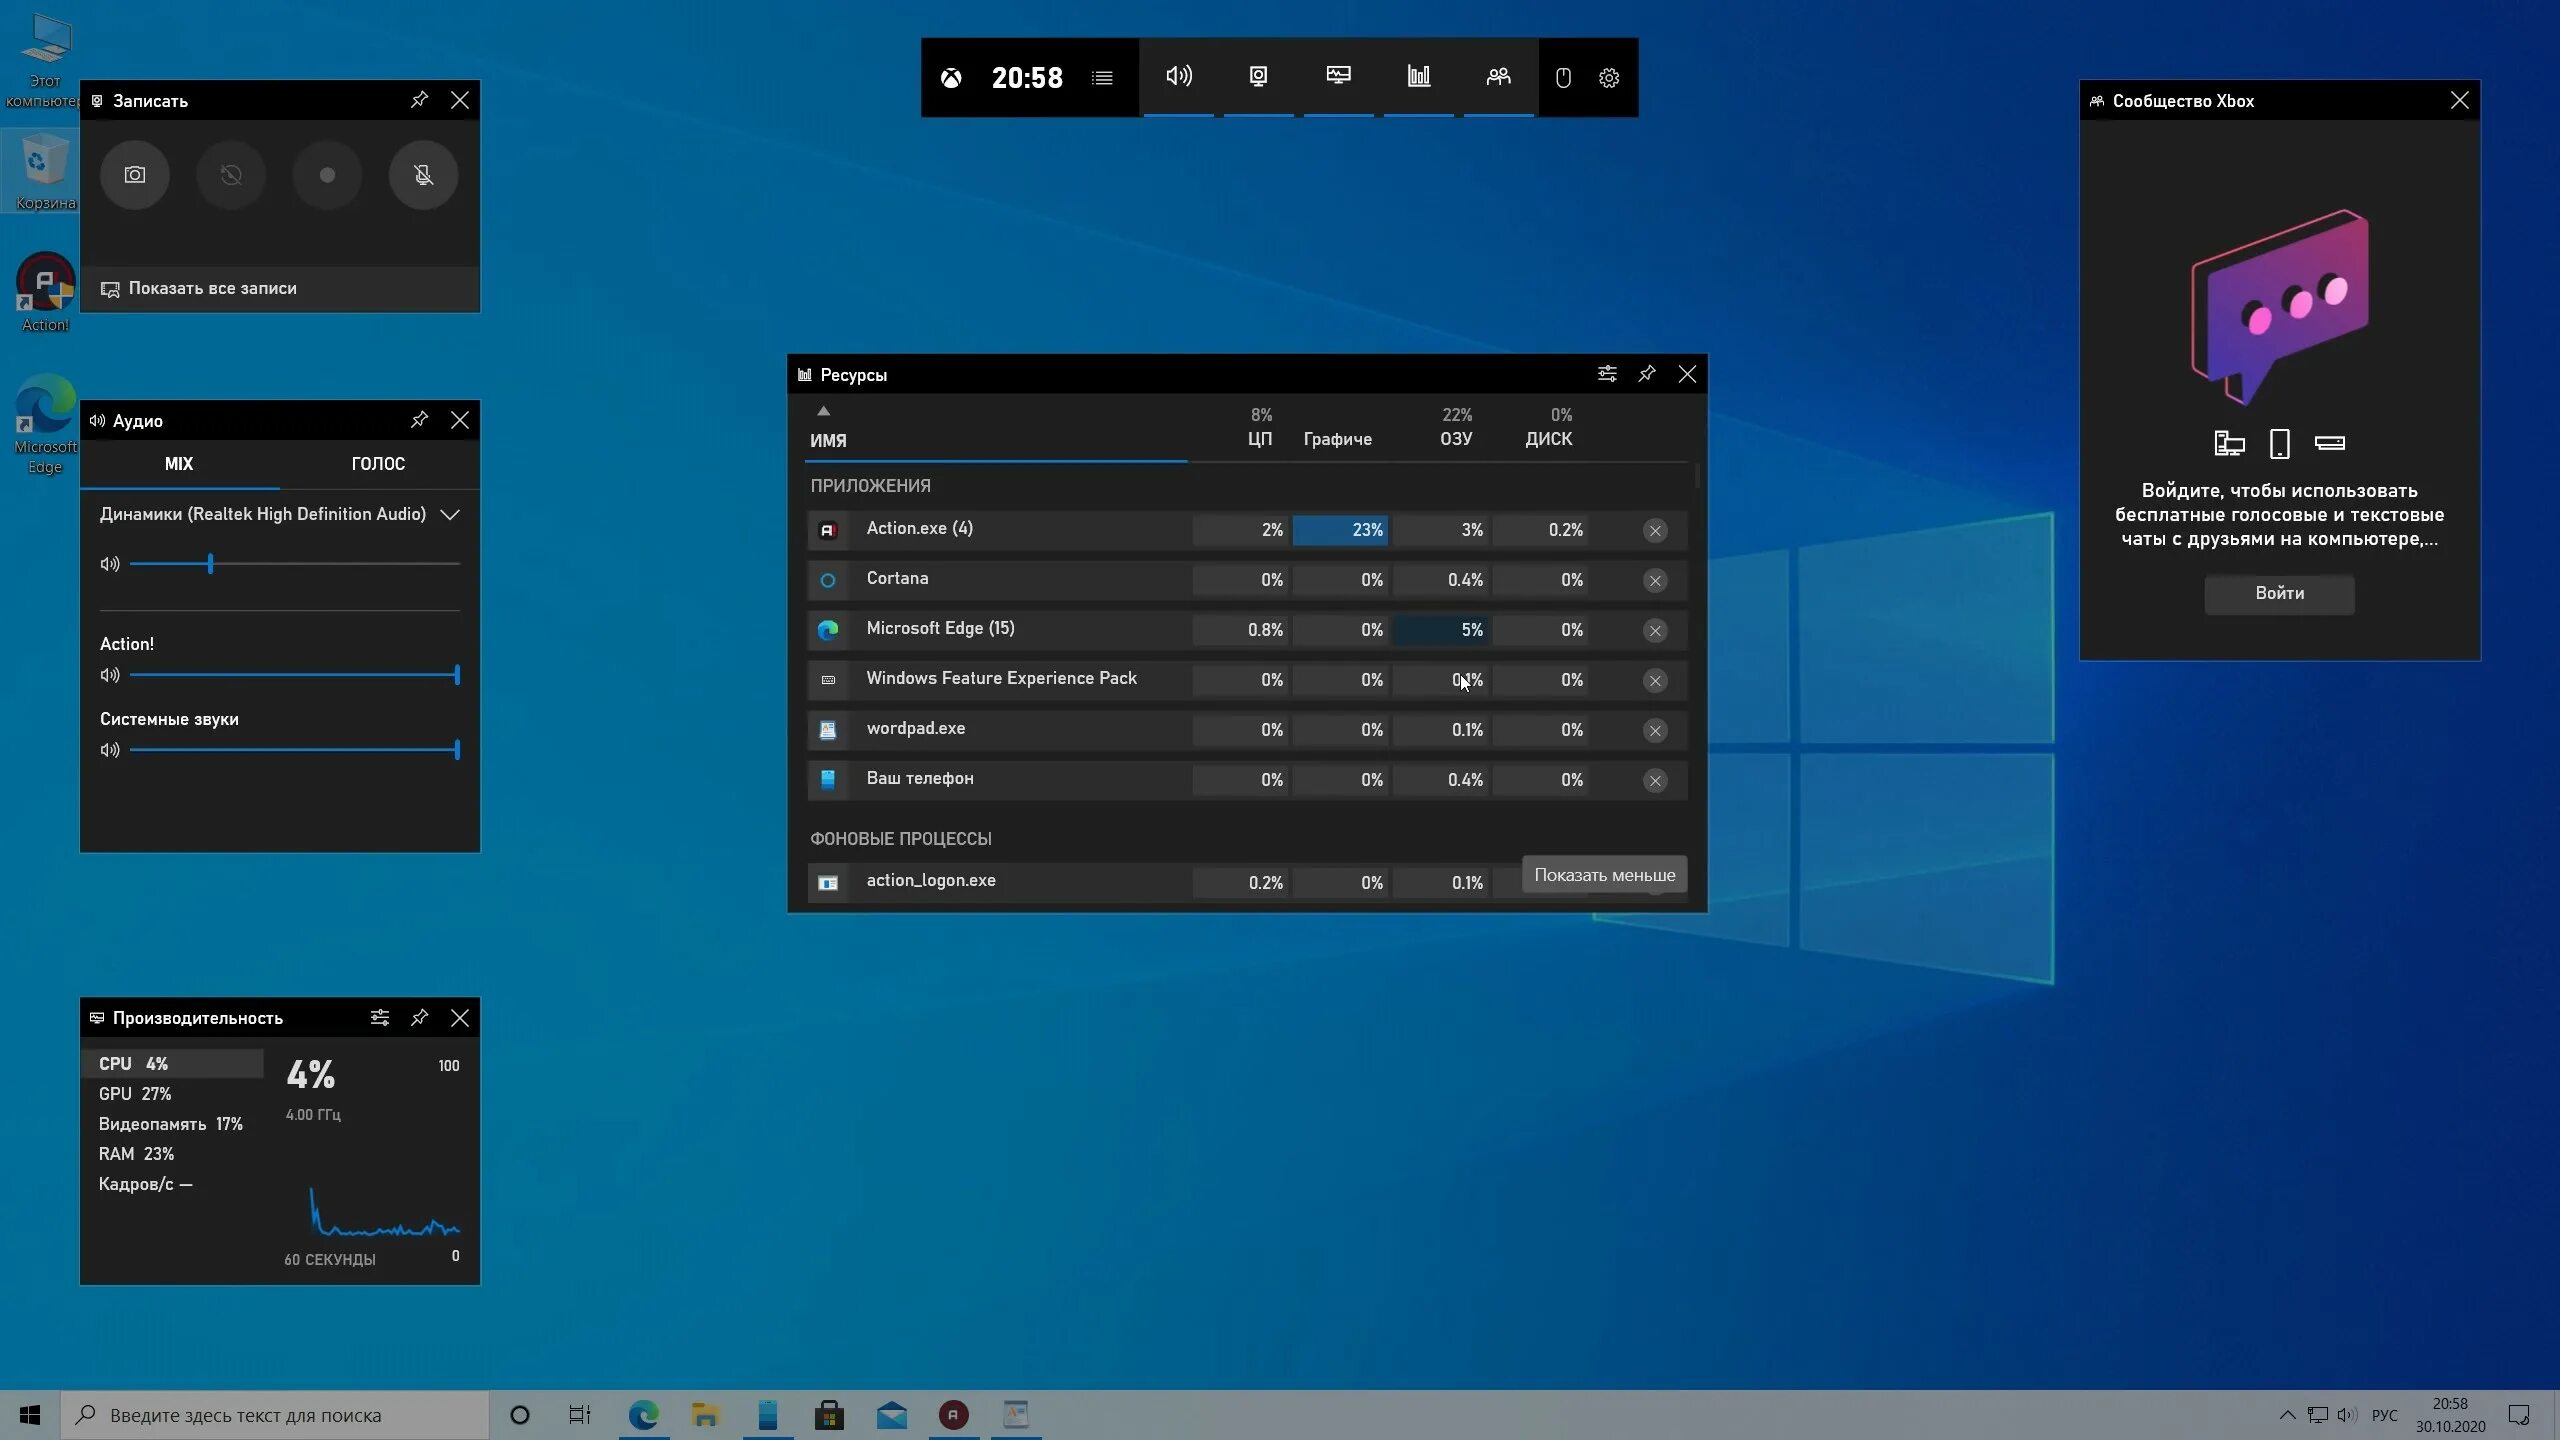Click Показать все записи link
This screenshot has width=2560, height=1440.
(212, 289)
